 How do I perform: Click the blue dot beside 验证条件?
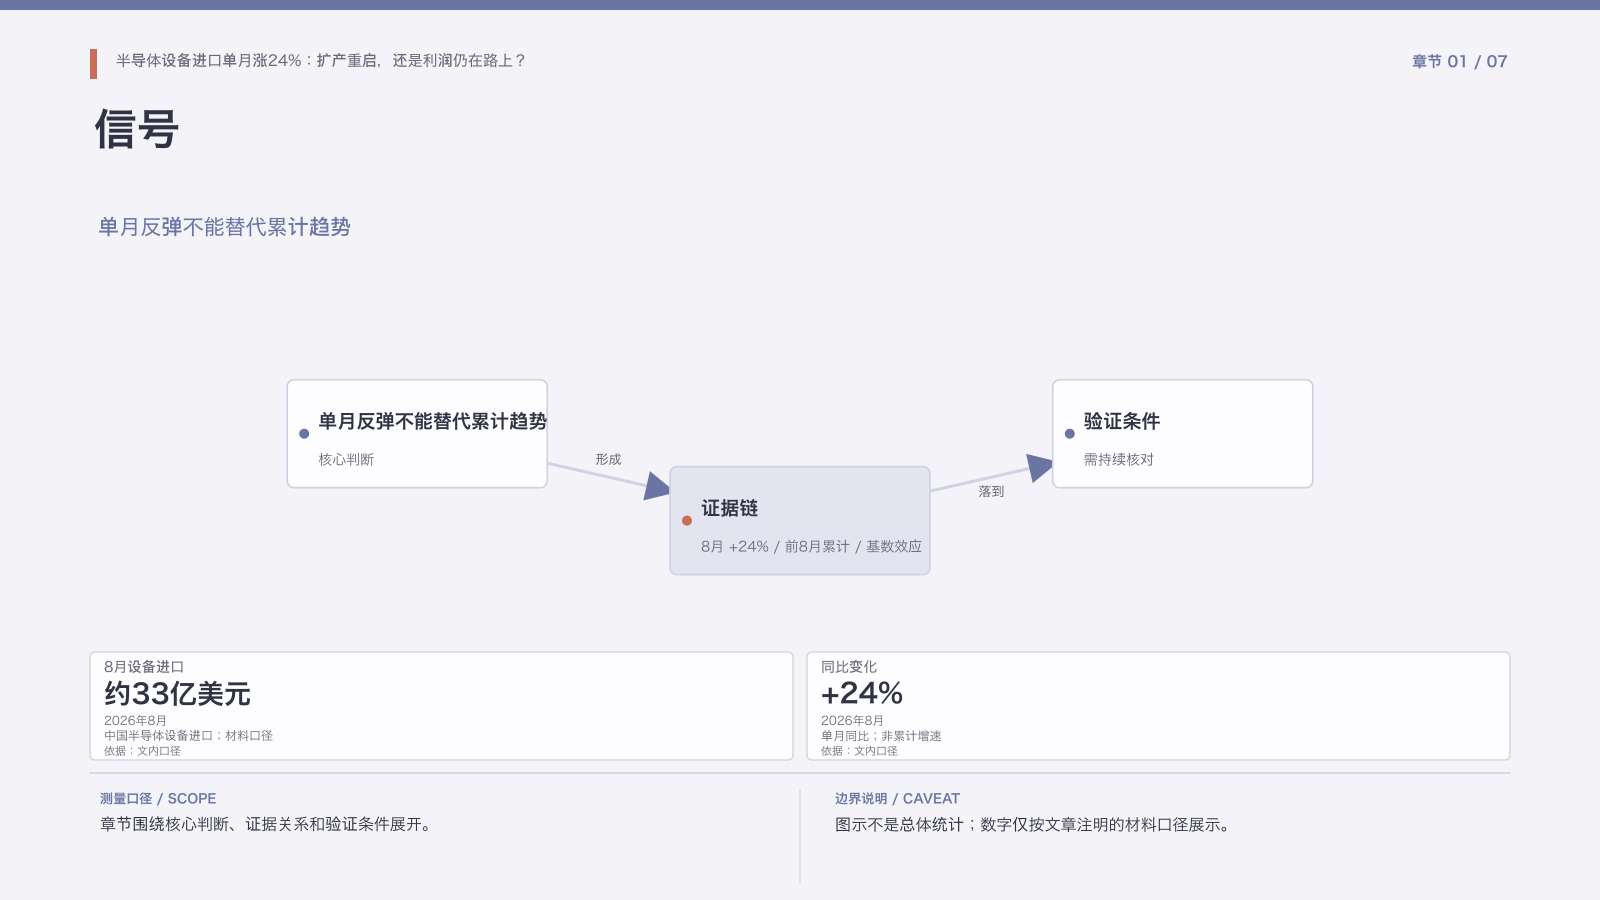[1070, 434]
